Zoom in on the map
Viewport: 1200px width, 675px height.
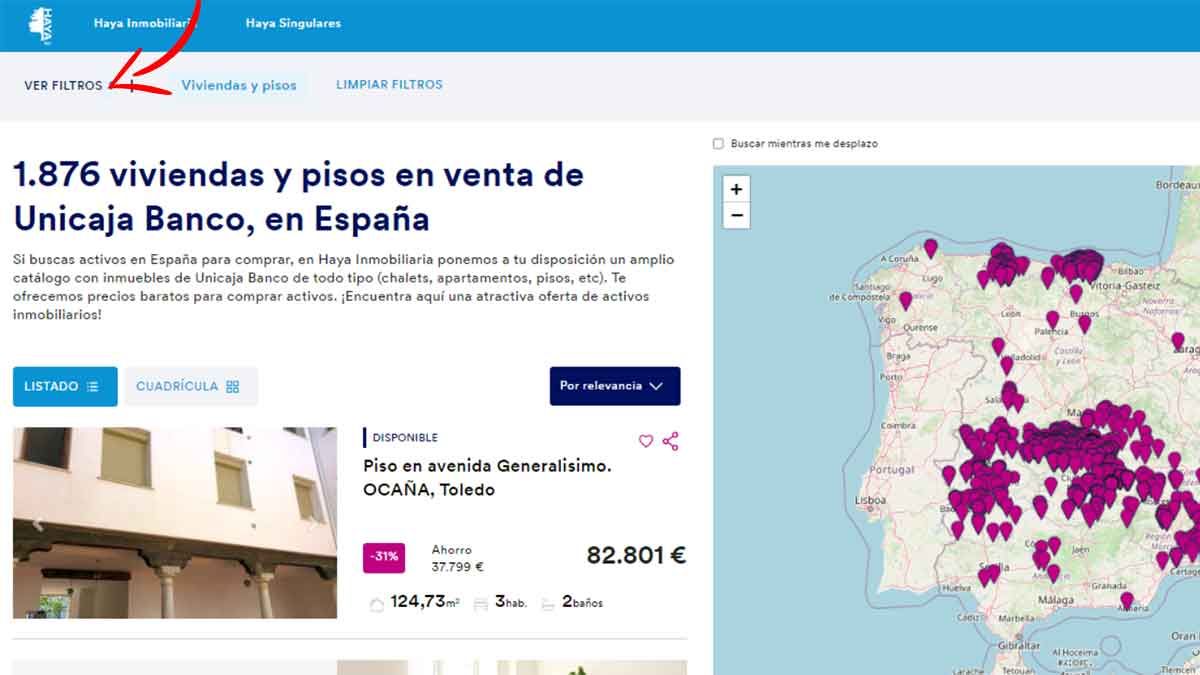(x=737, y=189)
